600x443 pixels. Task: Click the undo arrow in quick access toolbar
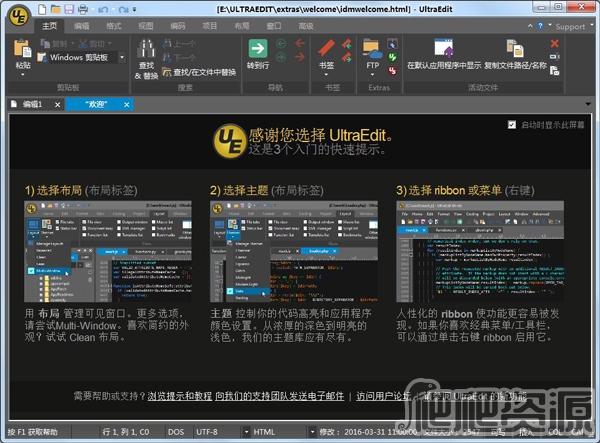coord(103,9)
